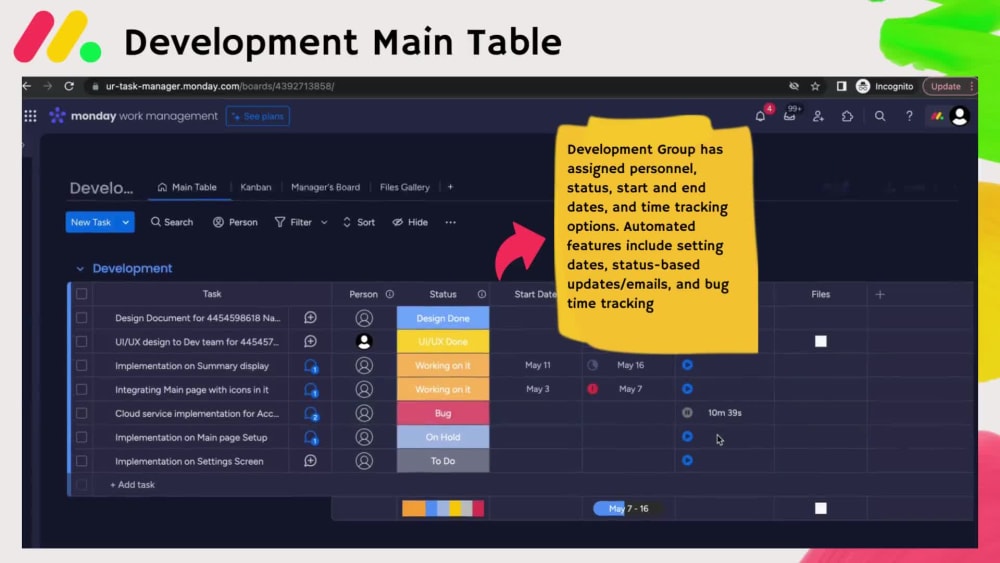Collapse the Development group

tap(80, 268)
